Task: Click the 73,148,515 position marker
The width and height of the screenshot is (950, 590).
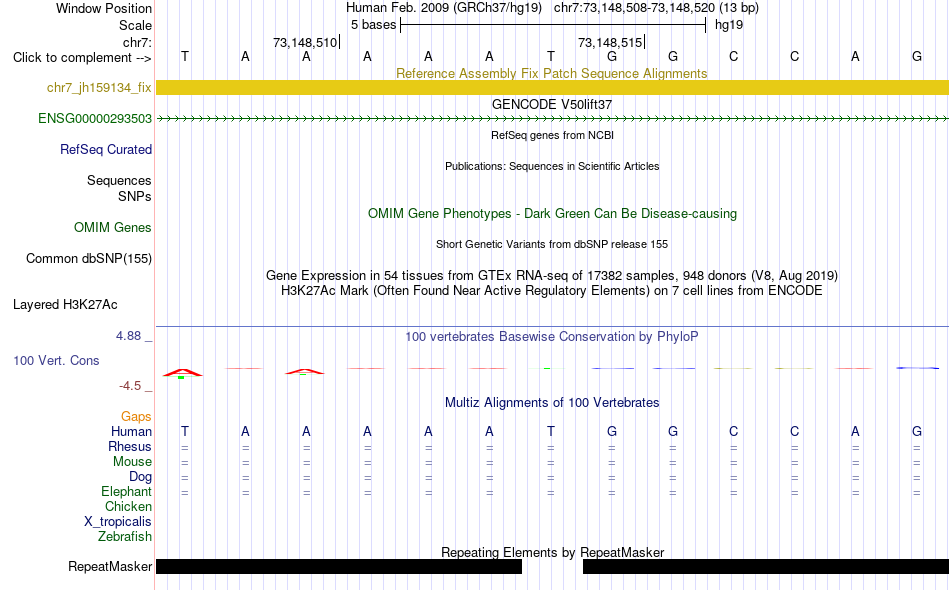Action: click(x=611, y=42)
